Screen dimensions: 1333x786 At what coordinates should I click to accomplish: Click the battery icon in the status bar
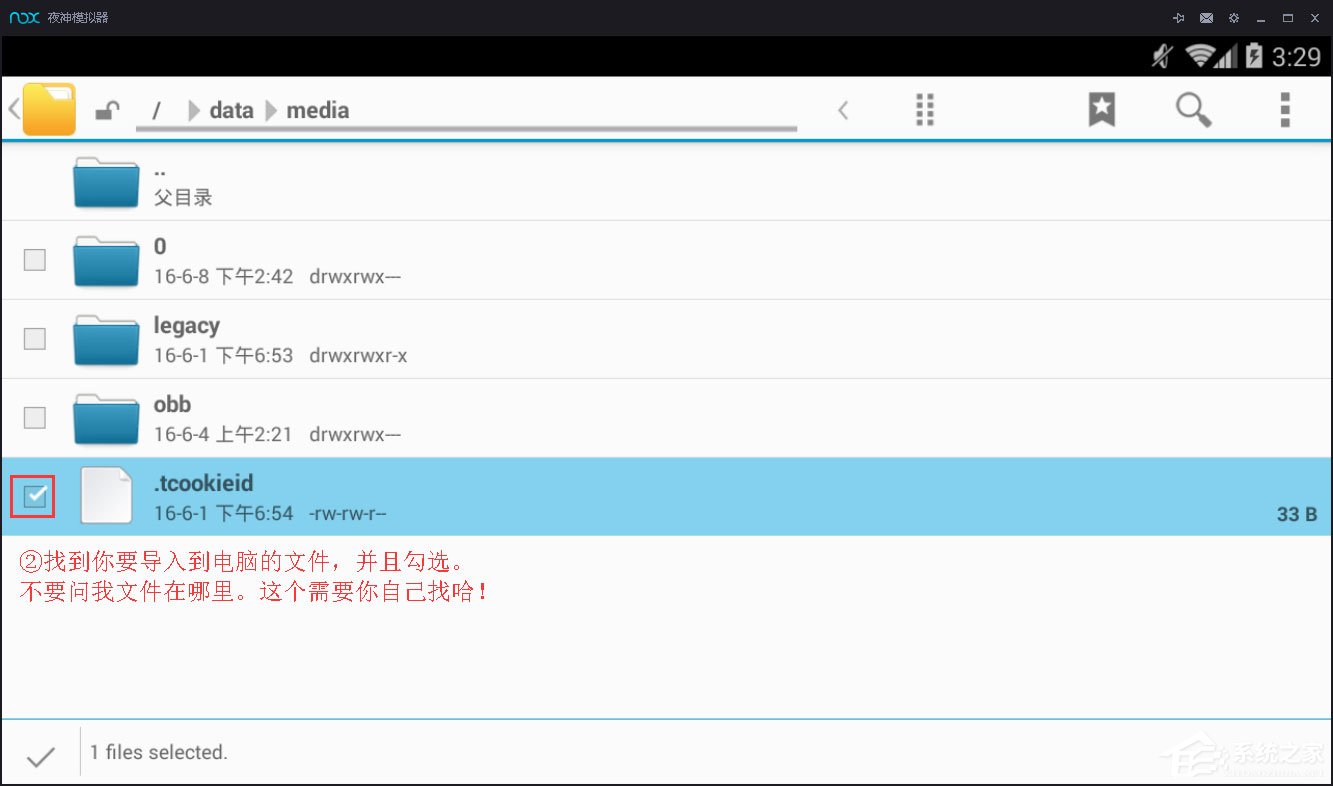(x=1253, y=57)
